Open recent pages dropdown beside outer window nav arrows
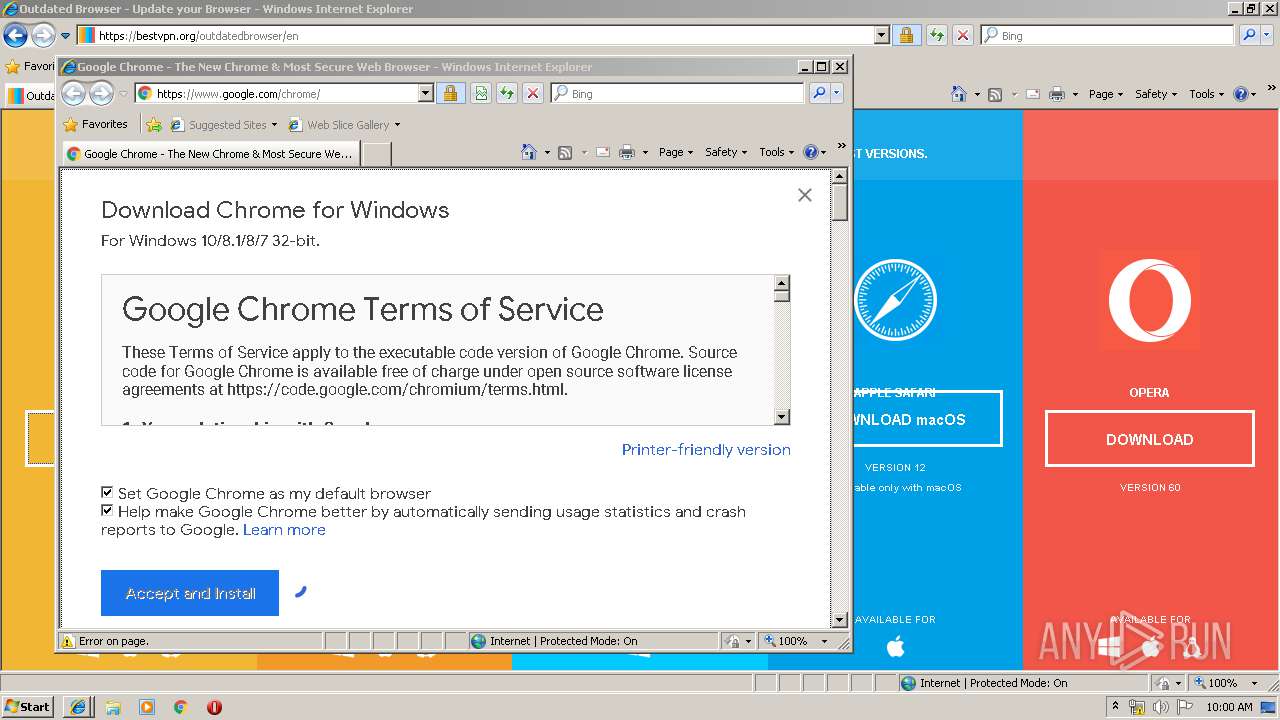This screenshot has height=720, width=1280. point(65,36)
